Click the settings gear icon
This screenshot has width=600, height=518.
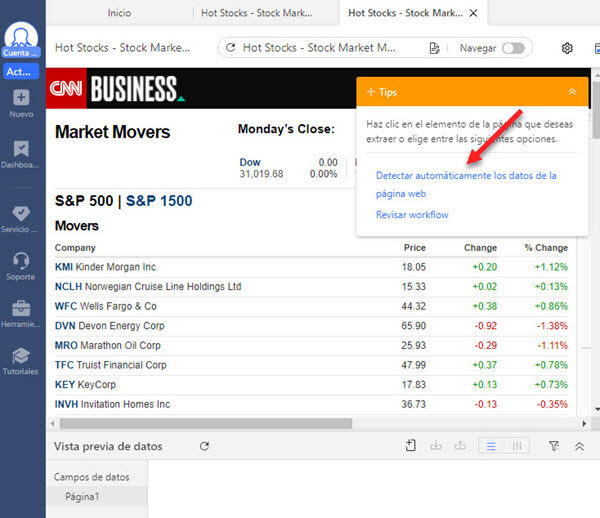tap(567, 48)
